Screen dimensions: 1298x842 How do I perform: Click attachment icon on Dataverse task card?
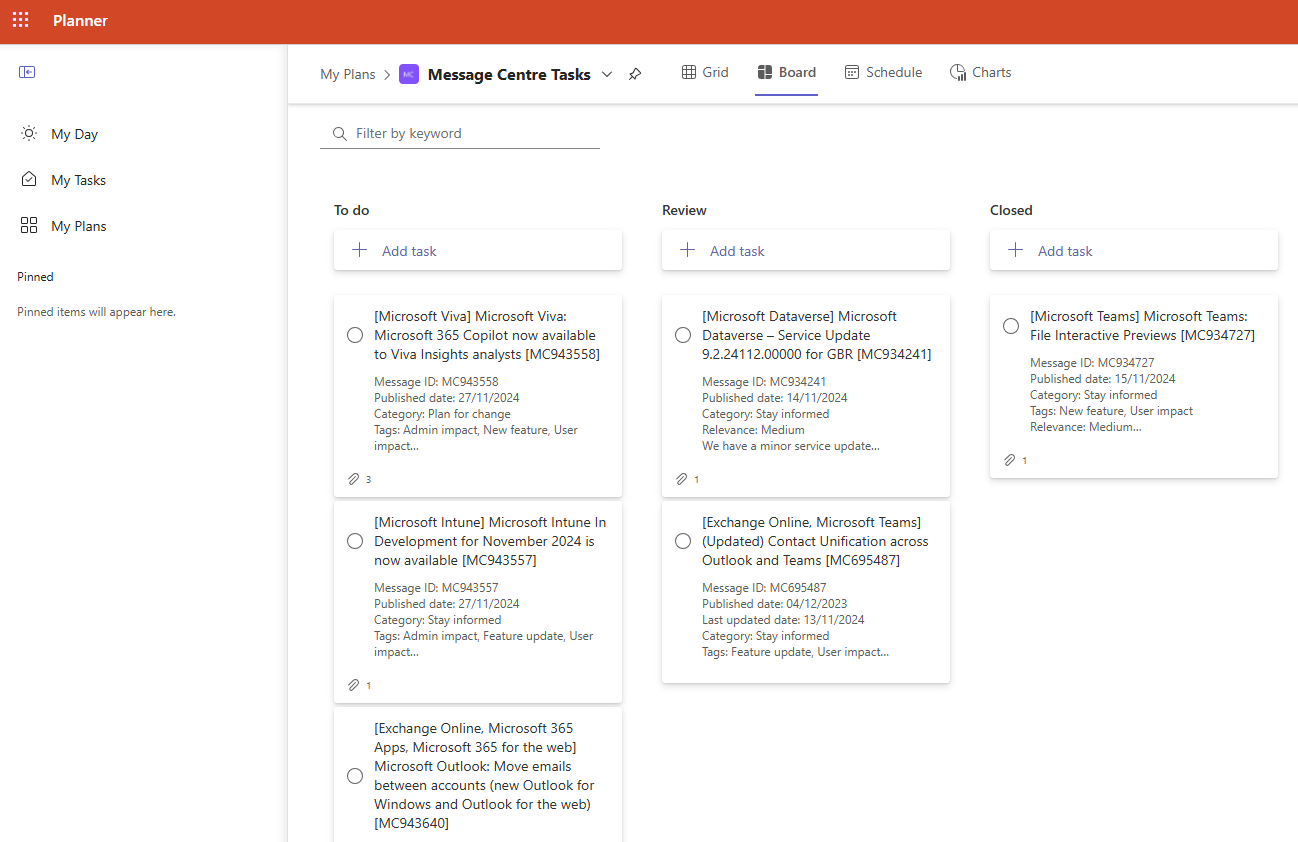(x=682, y=479)
